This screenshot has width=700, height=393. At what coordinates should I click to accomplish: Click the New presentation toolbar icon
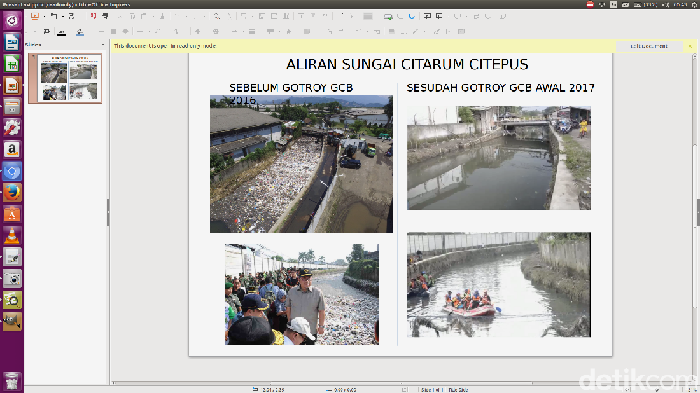34,17
